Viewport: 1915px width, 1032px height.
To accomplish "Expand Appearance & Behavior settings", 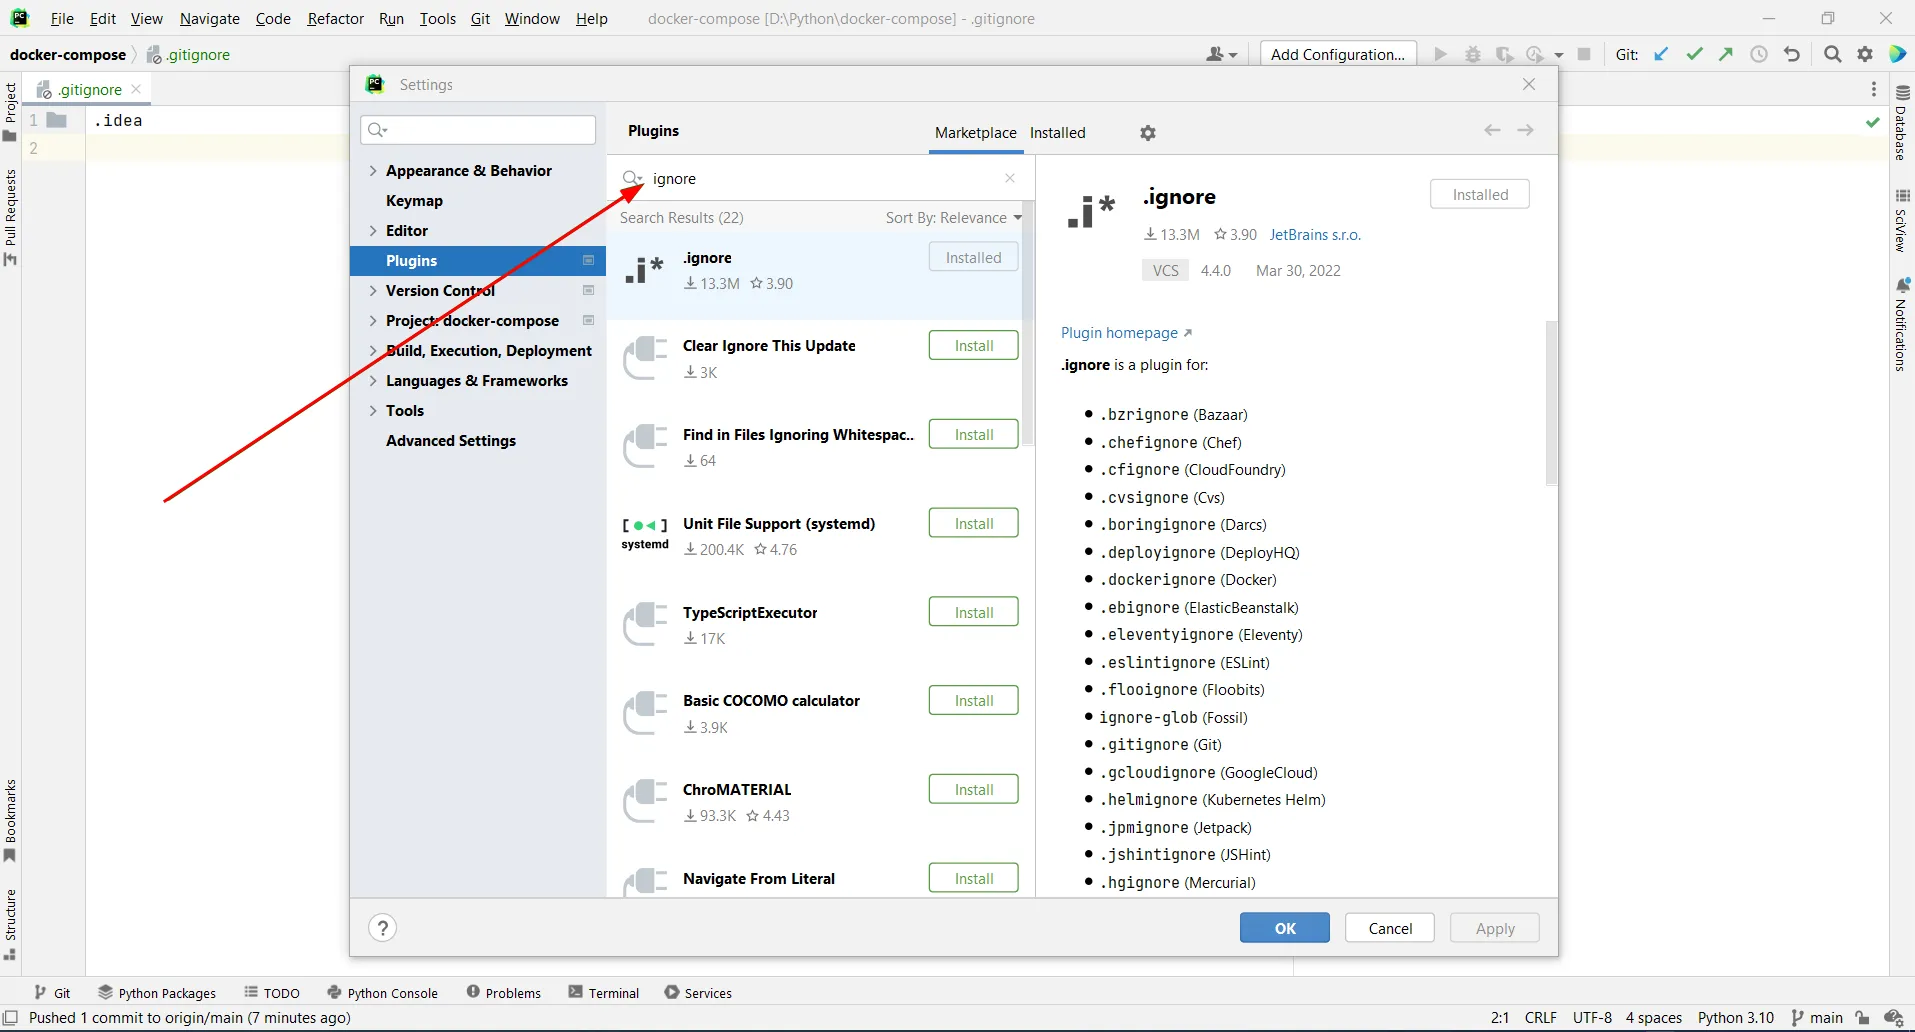I will 373,171.
